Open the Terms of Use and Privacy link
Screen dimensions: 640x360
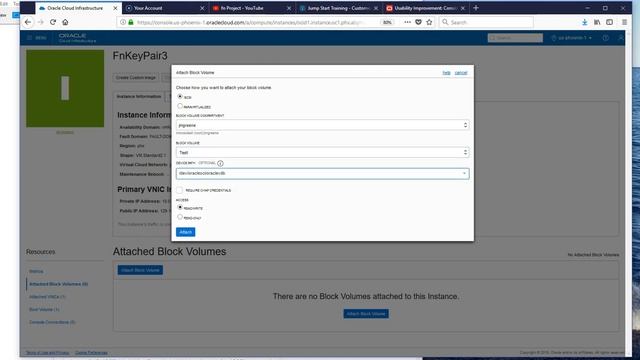[47, 352]
